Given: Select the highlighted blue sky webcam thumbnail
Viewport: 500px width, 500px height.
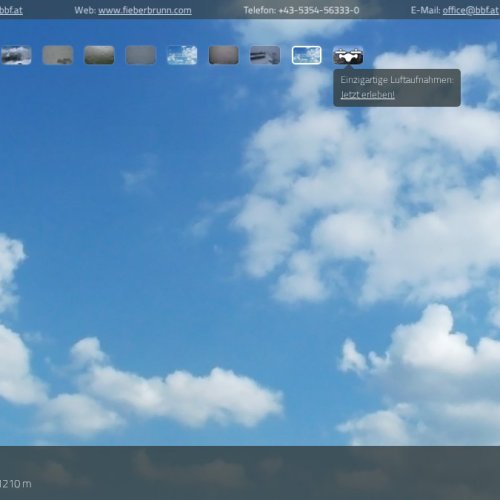Looking at the screenshot, I should [306, 55].
